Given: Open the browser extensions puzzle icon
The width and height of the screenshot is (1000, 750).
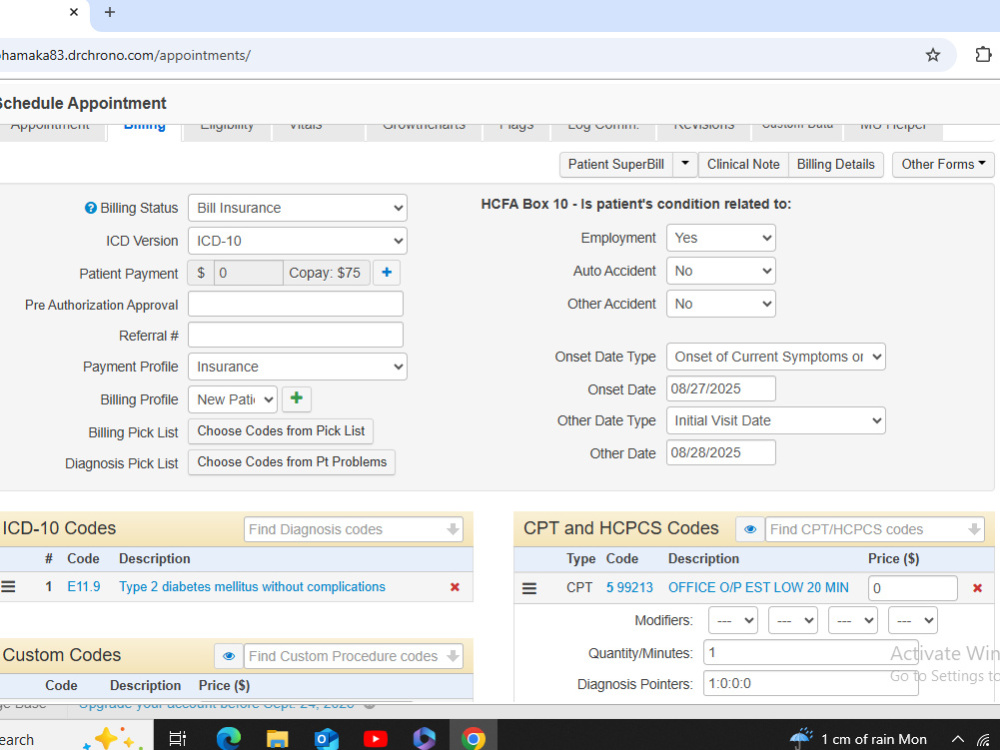Looking at the screenshot, I should pyautogui.click(x=983, y=55).
